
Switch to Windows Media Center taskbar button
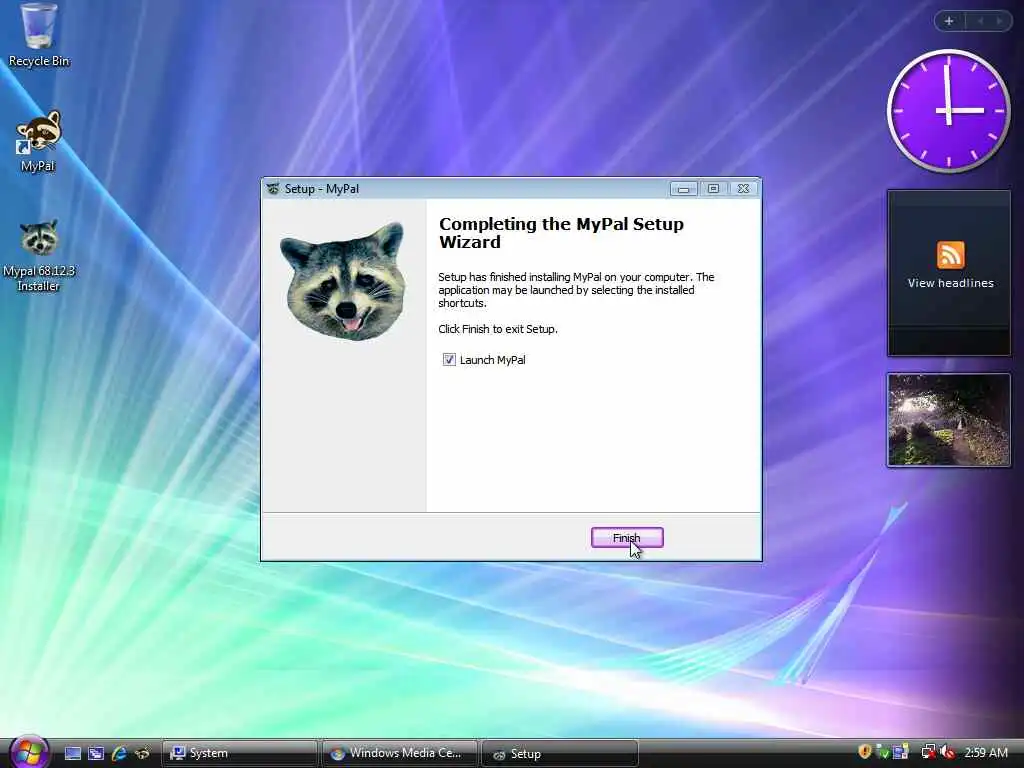point(399,754)
